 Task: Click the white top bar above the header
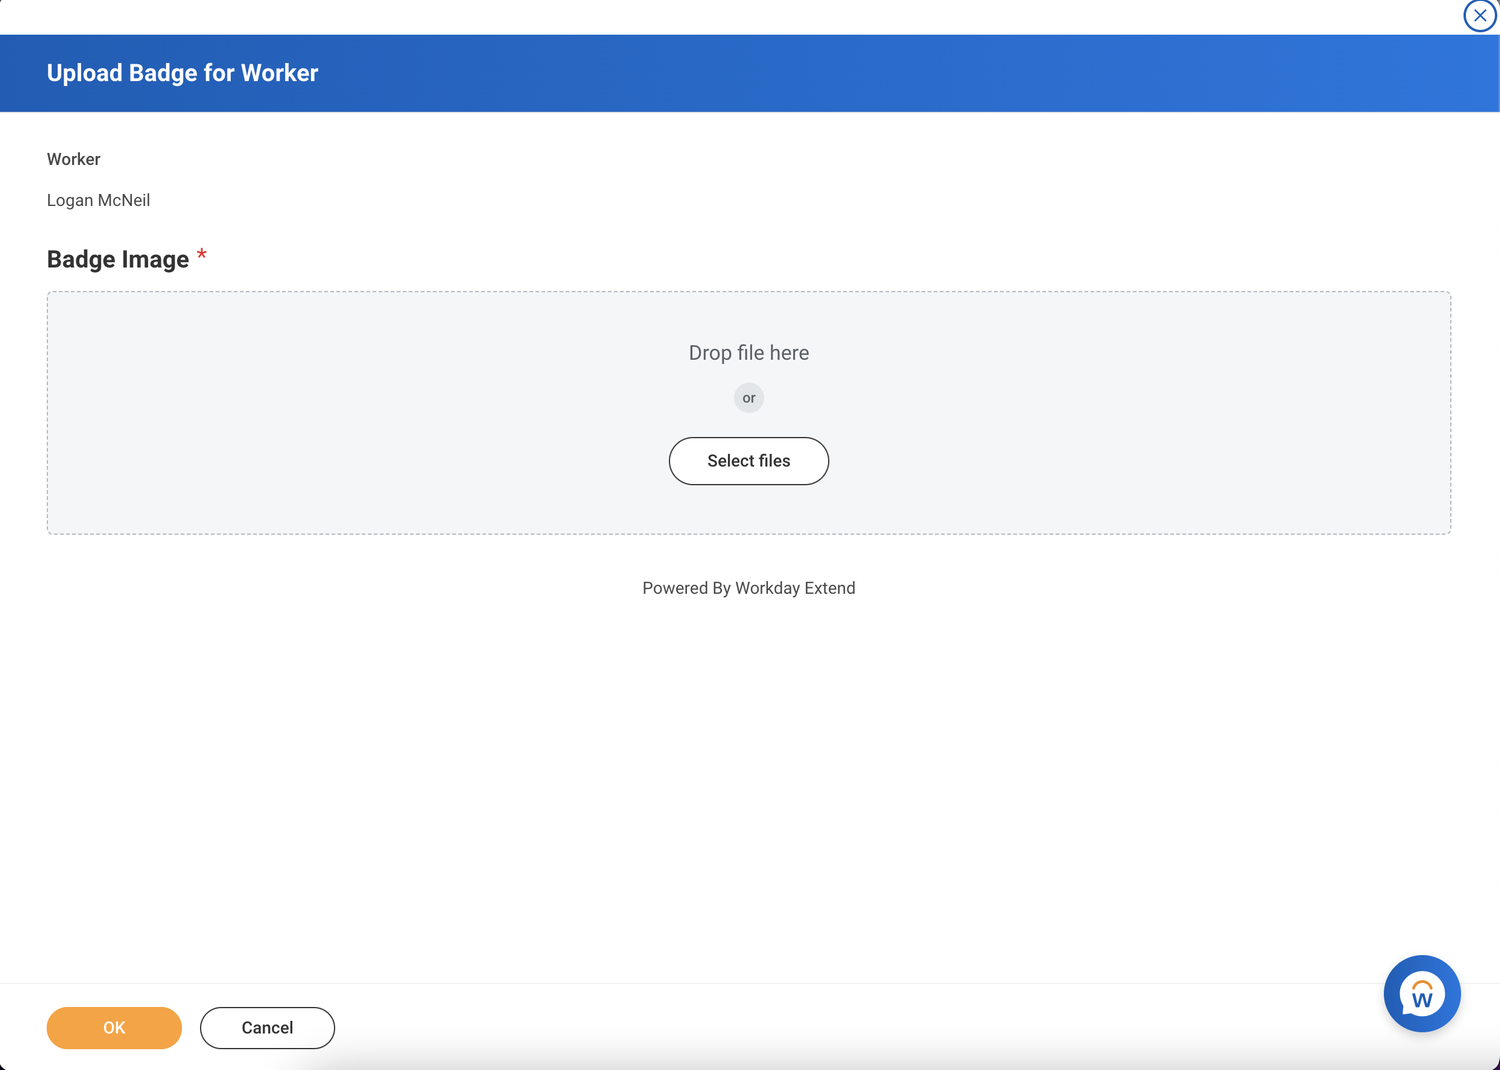(x=700, y=15)
